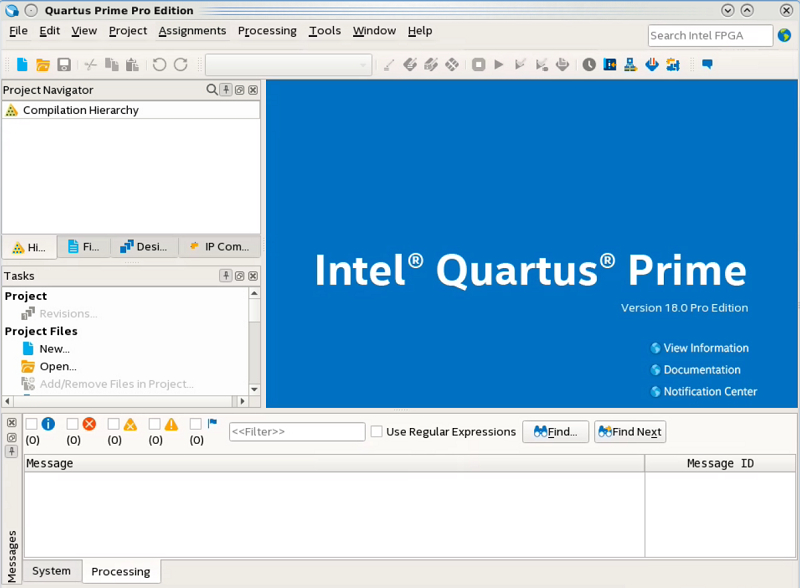Click the Notification Center link
Image resolution: width=800 pixels, height=588 pixels.
[x=710, y=391]
